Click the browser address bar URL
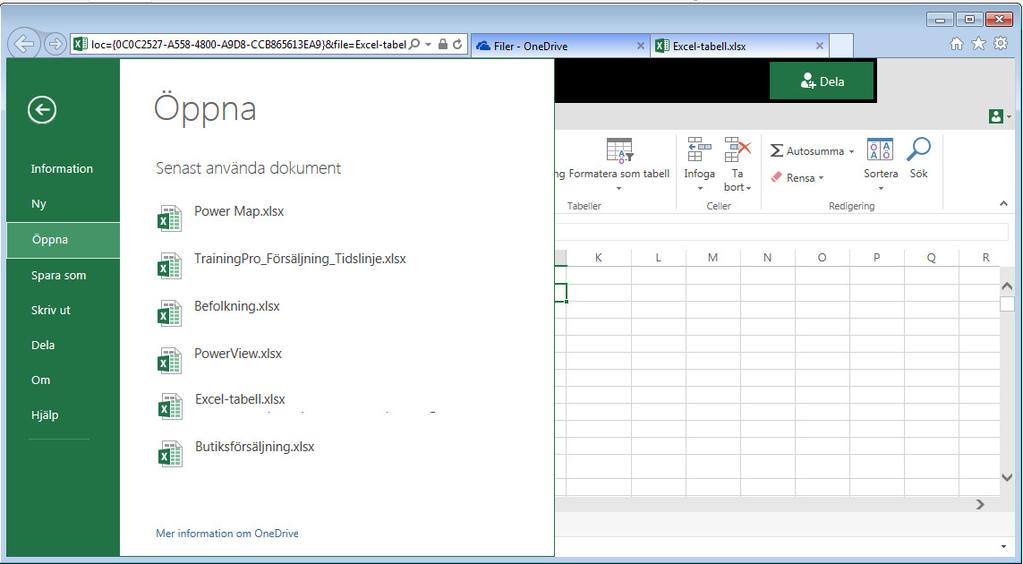The width and height of the screenshot is (1023, 564). [248, 44]
